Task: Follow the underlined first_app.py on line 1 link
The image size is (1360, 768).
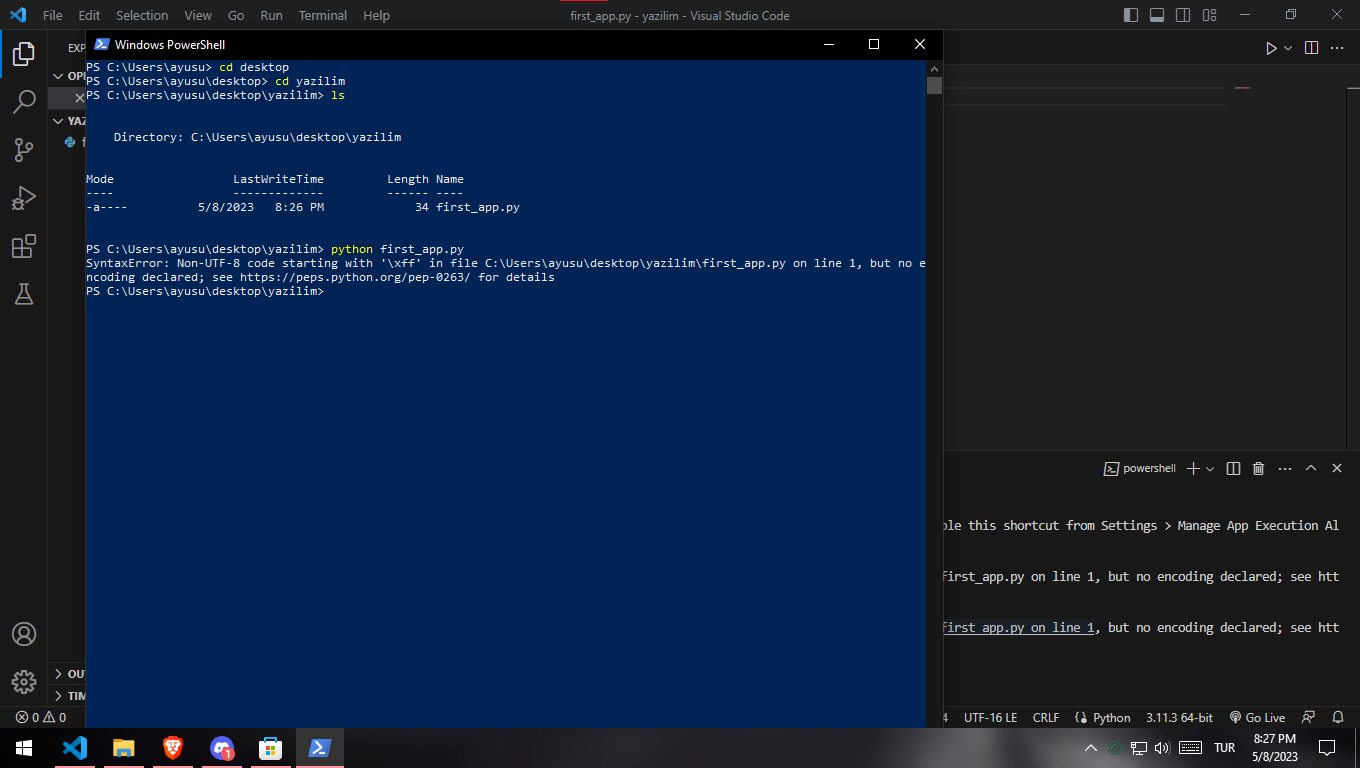Action: (x=1018, y=628)
